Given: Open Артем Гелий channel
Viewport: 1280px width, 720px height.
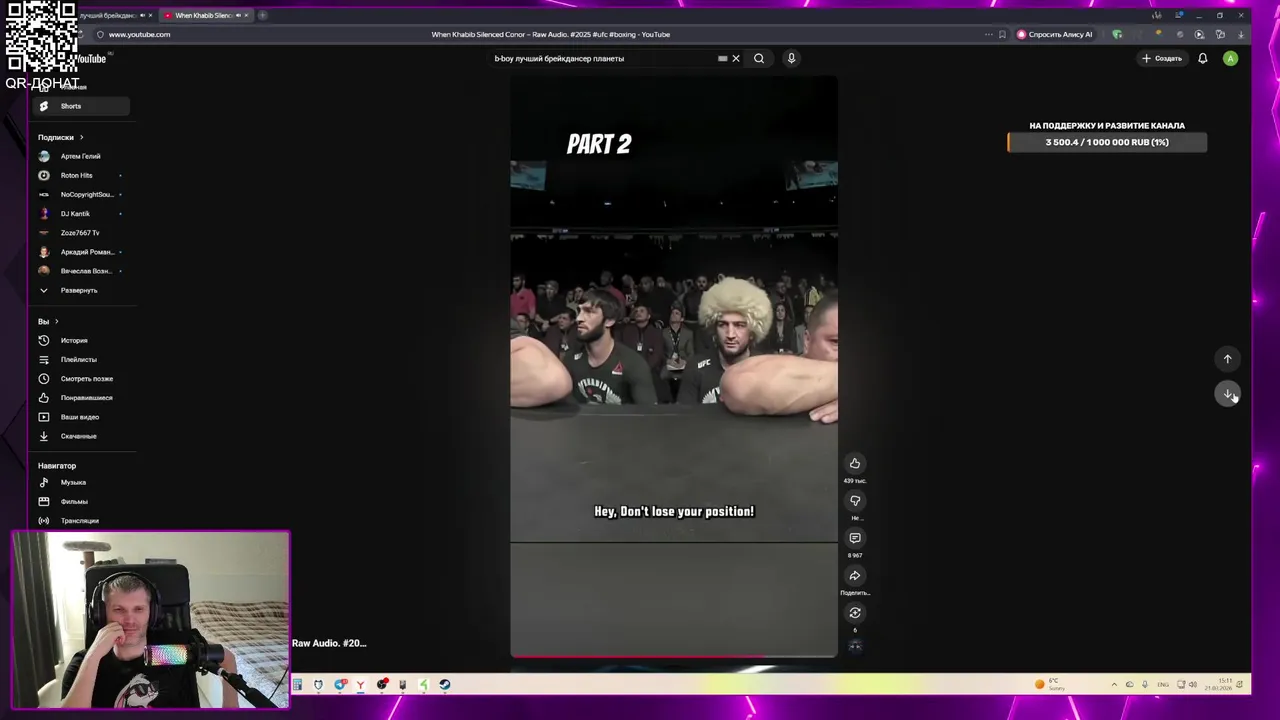Looking at the screenshot, I should click(80, 156).
